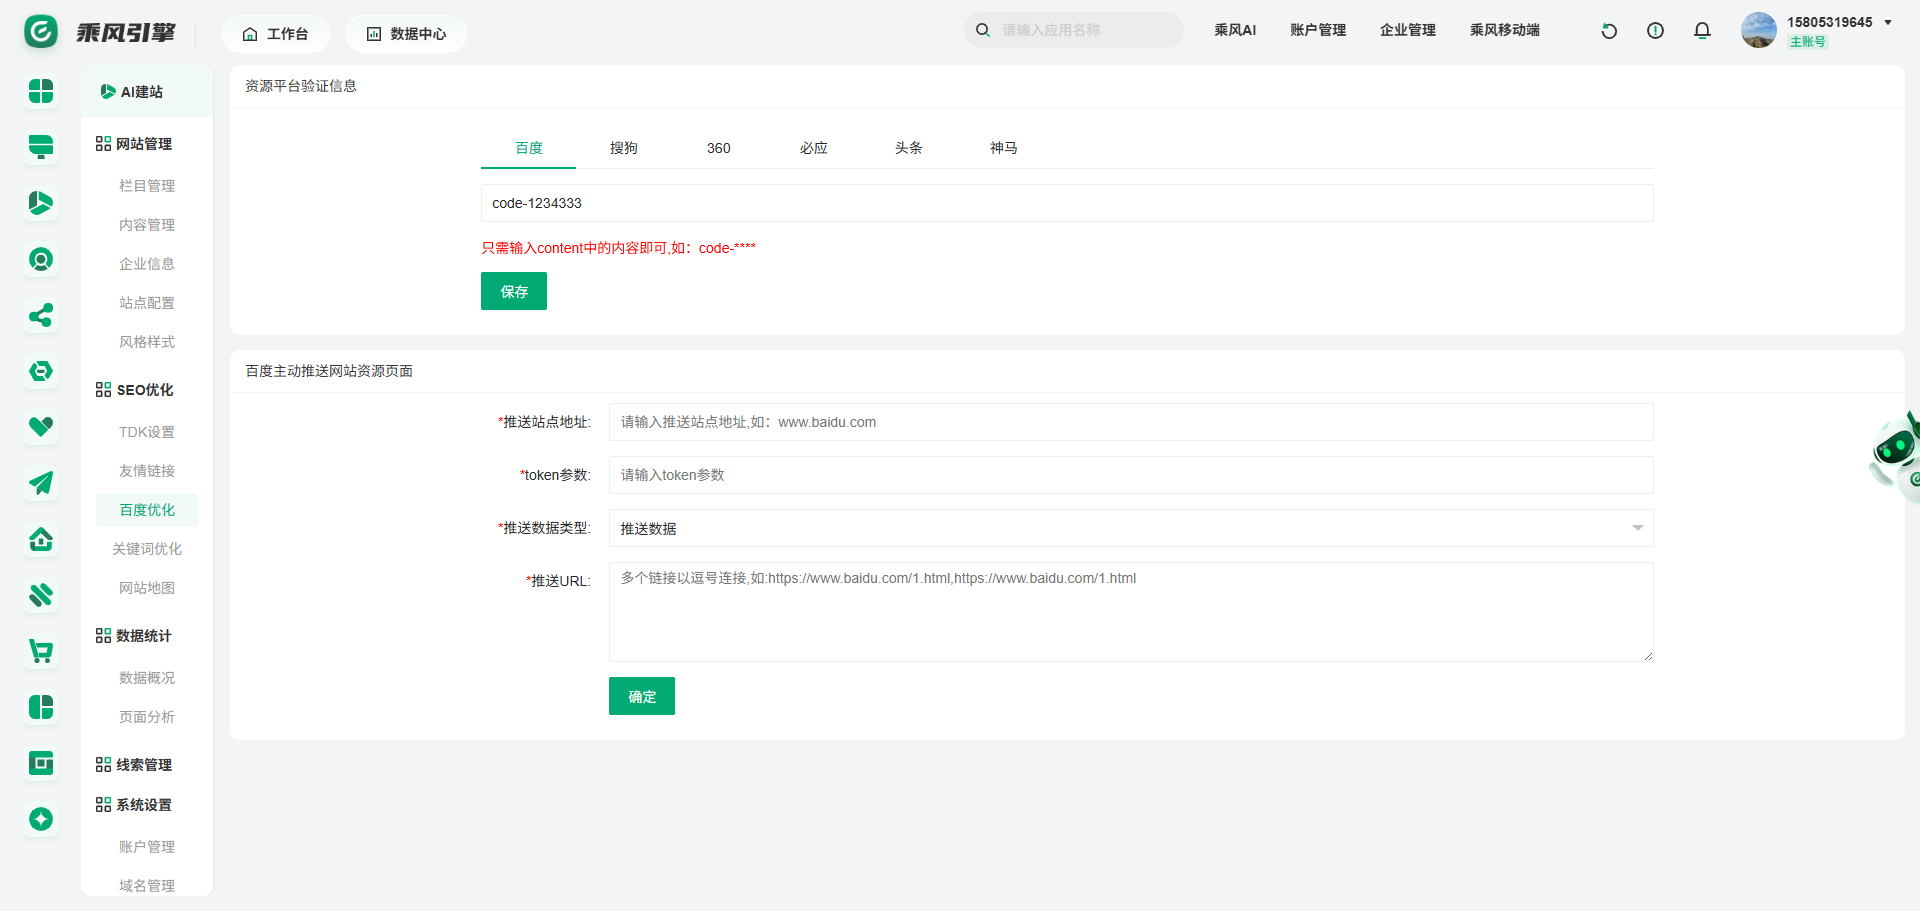1920x911 pixels.
Task: Click the four-square grid sidebar icon
Action: point(41,91)
